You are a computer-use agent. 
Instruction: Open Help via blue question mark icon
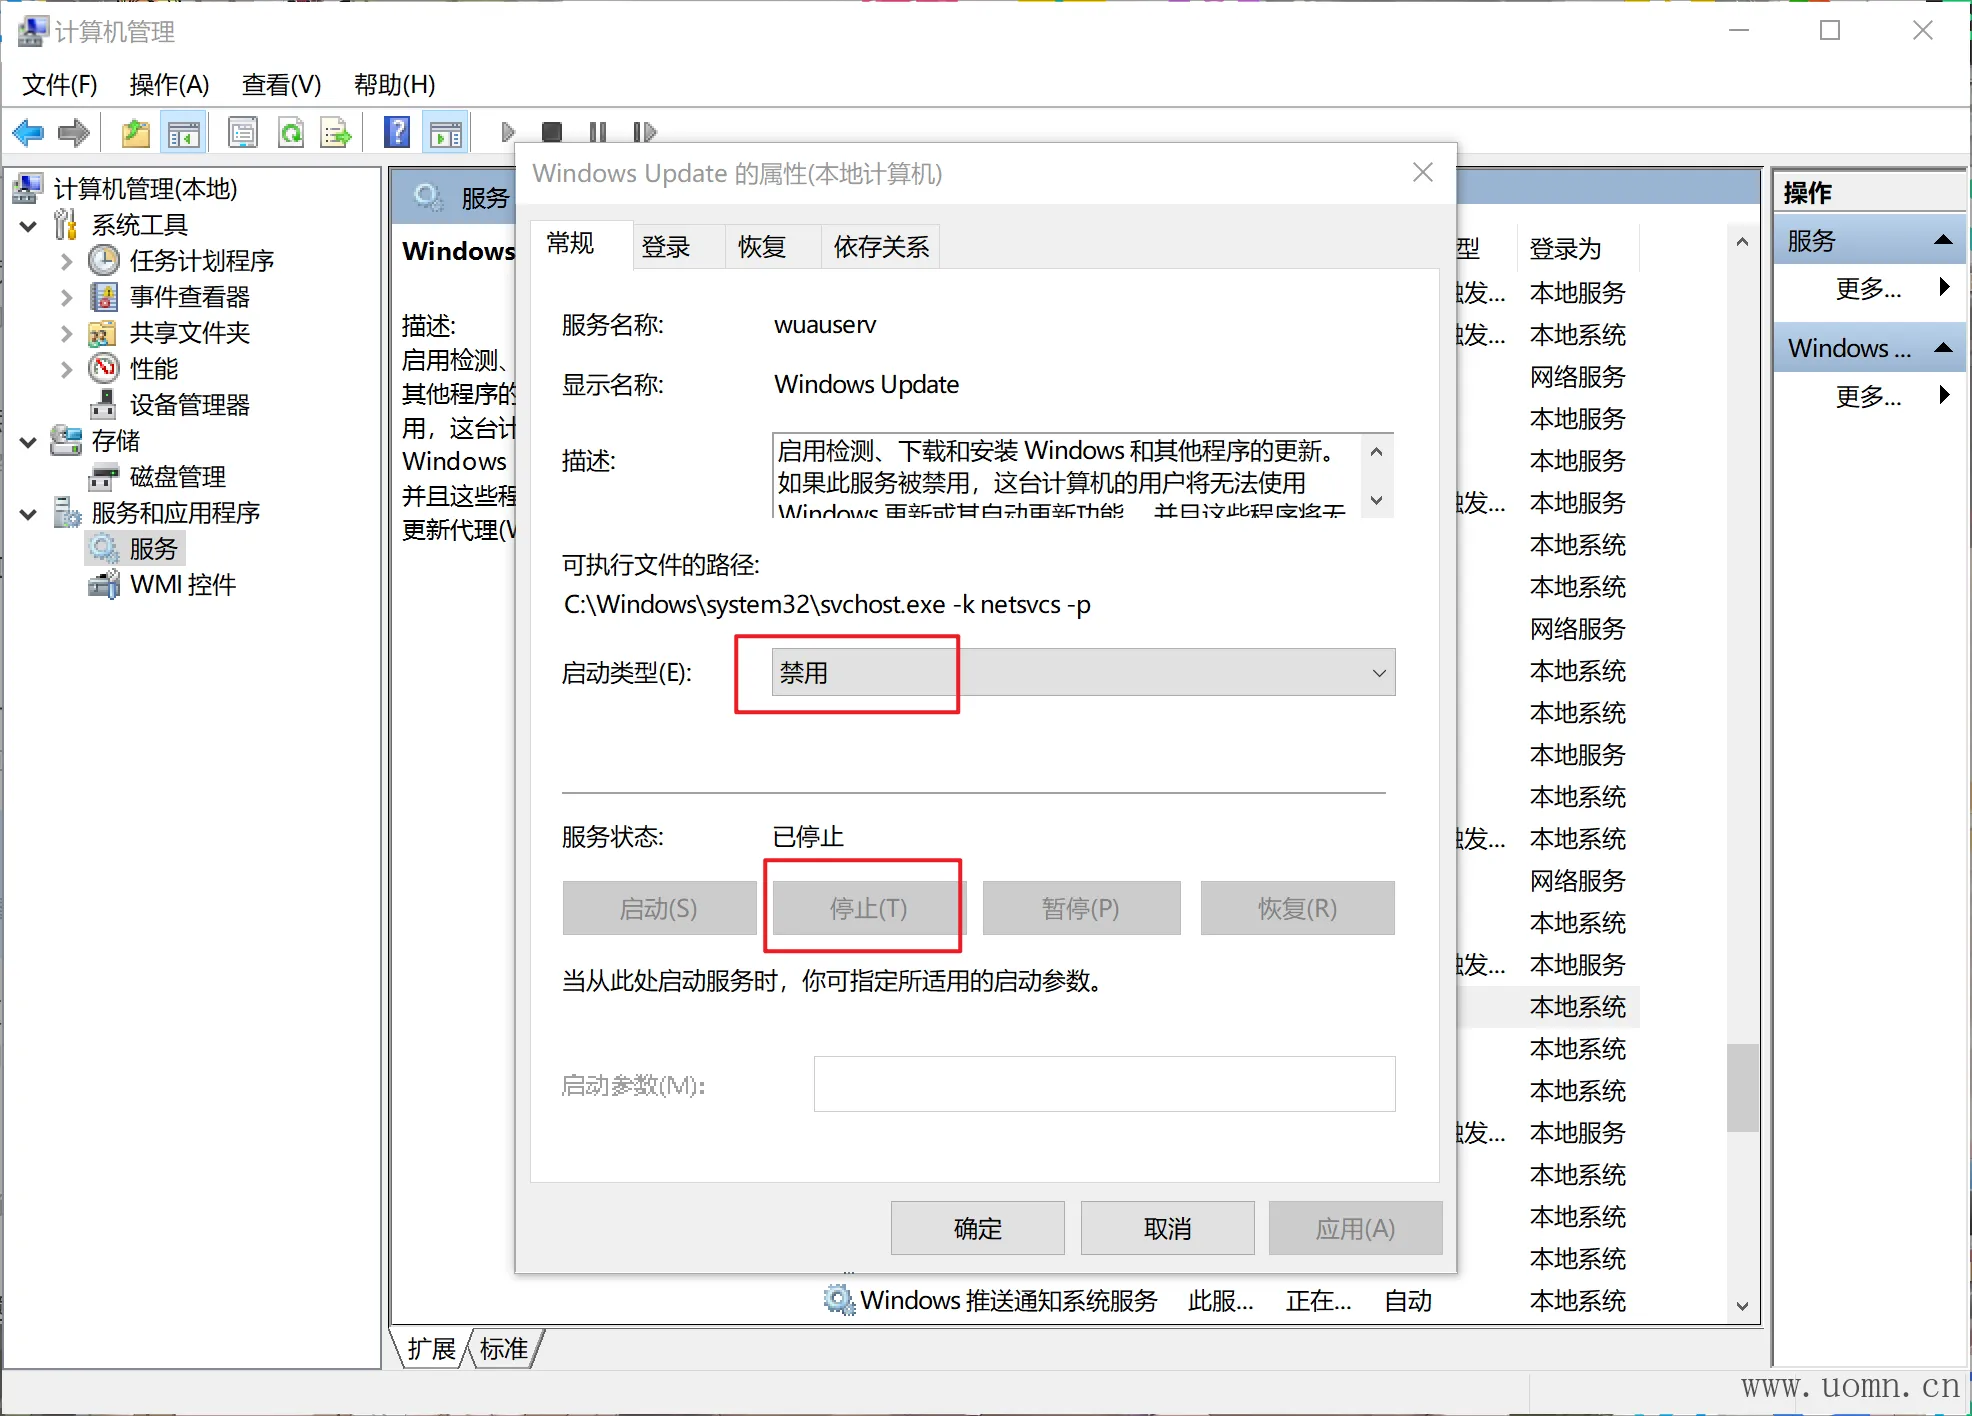tap(397, 132)
